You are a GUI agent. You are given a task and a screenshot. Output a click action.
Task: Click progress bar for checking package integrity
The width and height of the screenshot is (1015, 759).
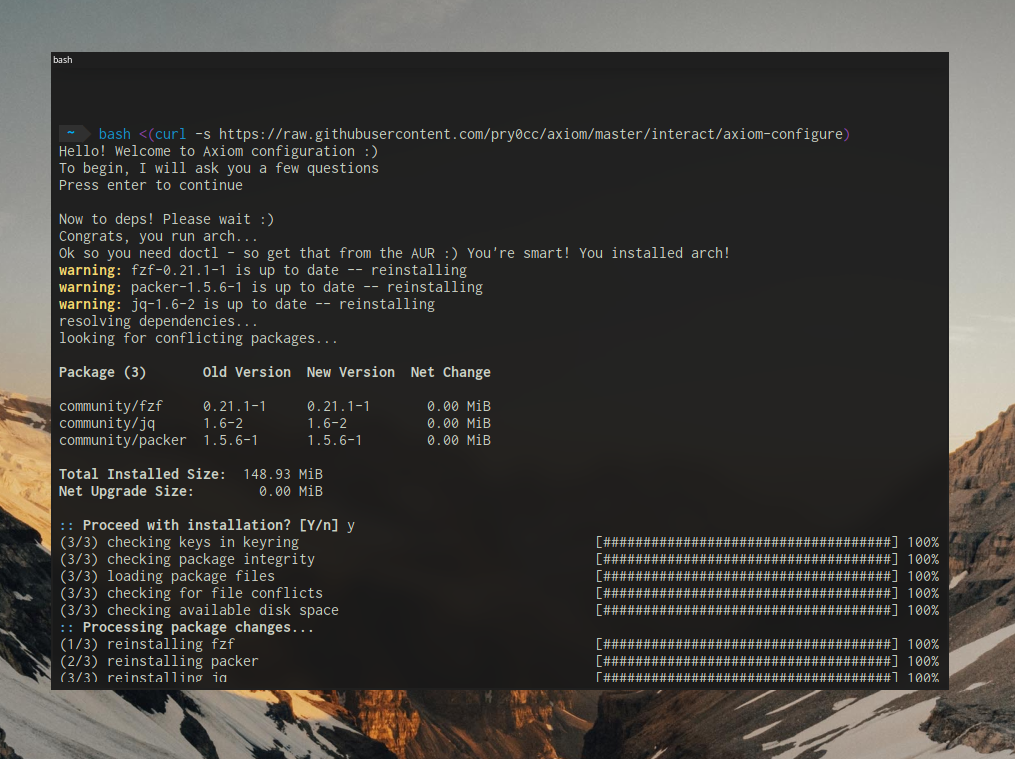(x=746, y=559)
